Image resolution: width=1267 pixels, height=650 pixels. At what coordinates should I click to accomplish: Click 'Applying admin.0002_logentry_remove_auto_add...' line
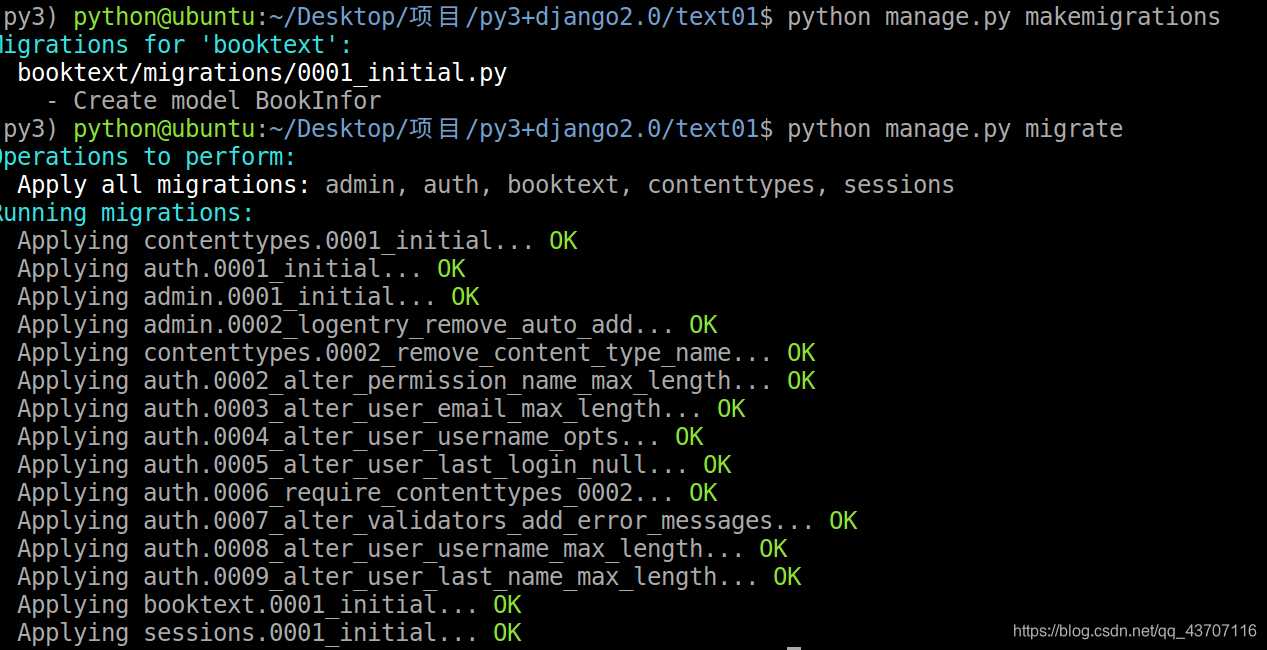(367, 325)
